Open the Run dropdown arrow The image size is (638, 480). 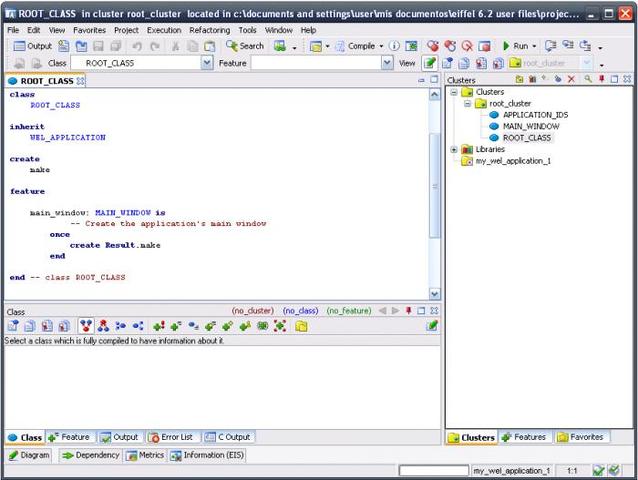pos(534,46)
